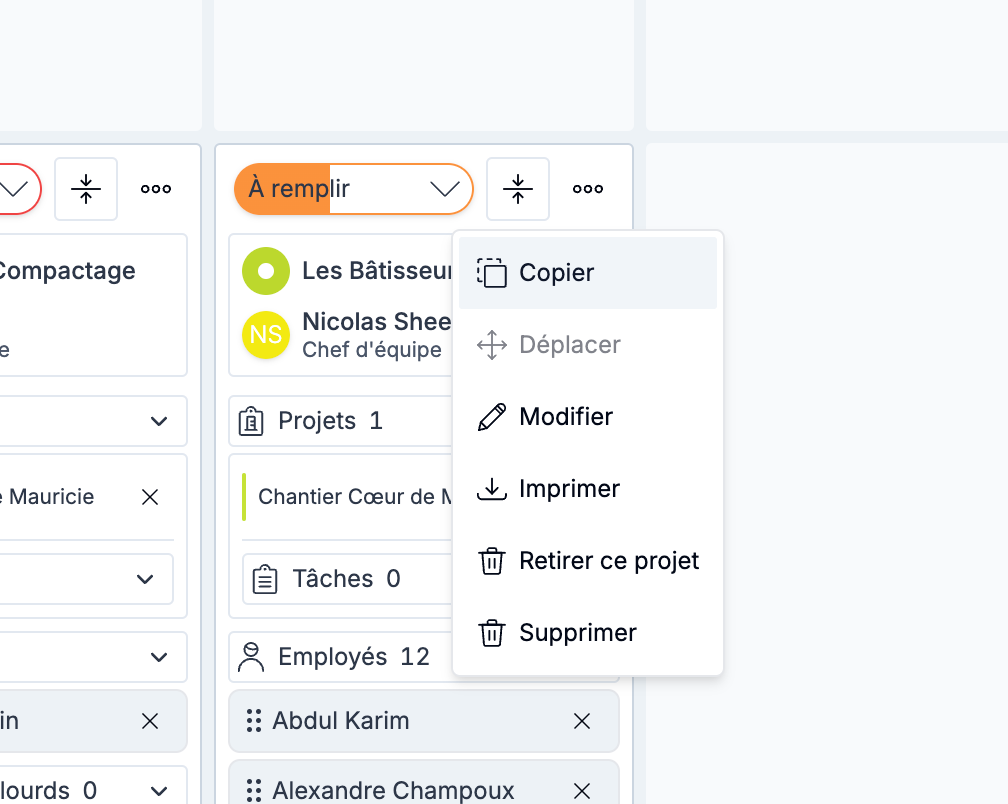Click the trash icon beside Supprimer
This screenshot has width=1008, height=804.
pyautogui.click(x=491, y=633)
